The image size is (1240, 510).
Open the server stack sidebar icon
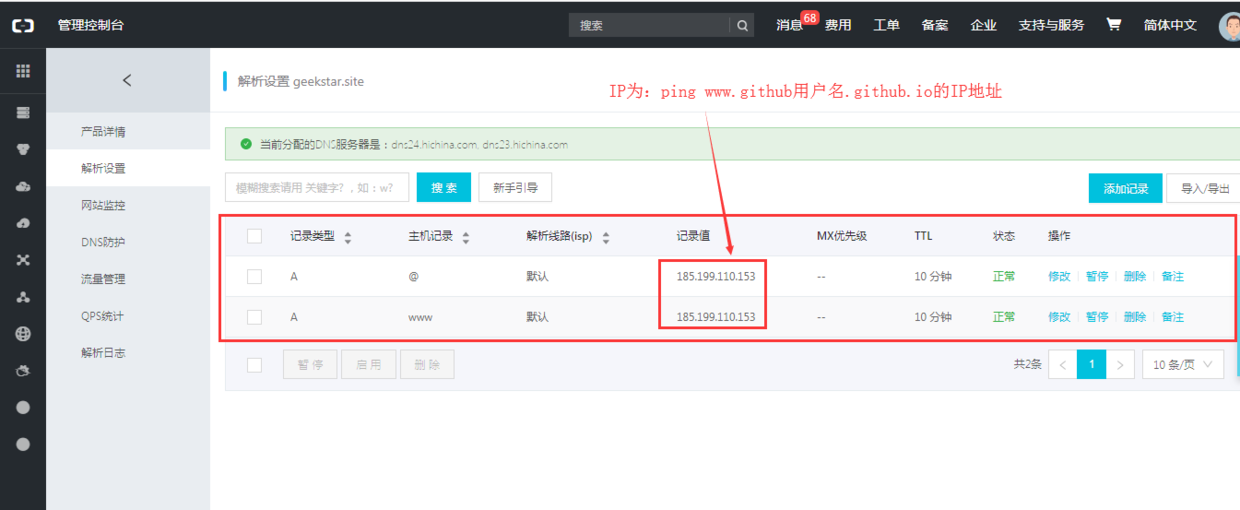pyautogui.click(x=23, y=113)
